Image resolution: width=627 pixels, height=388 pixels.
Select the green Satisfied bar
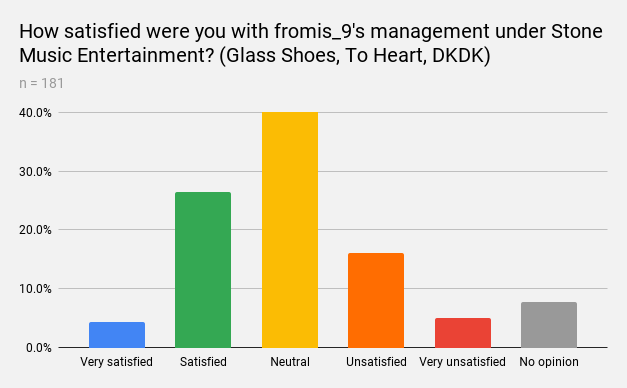(x=203, y=270)
